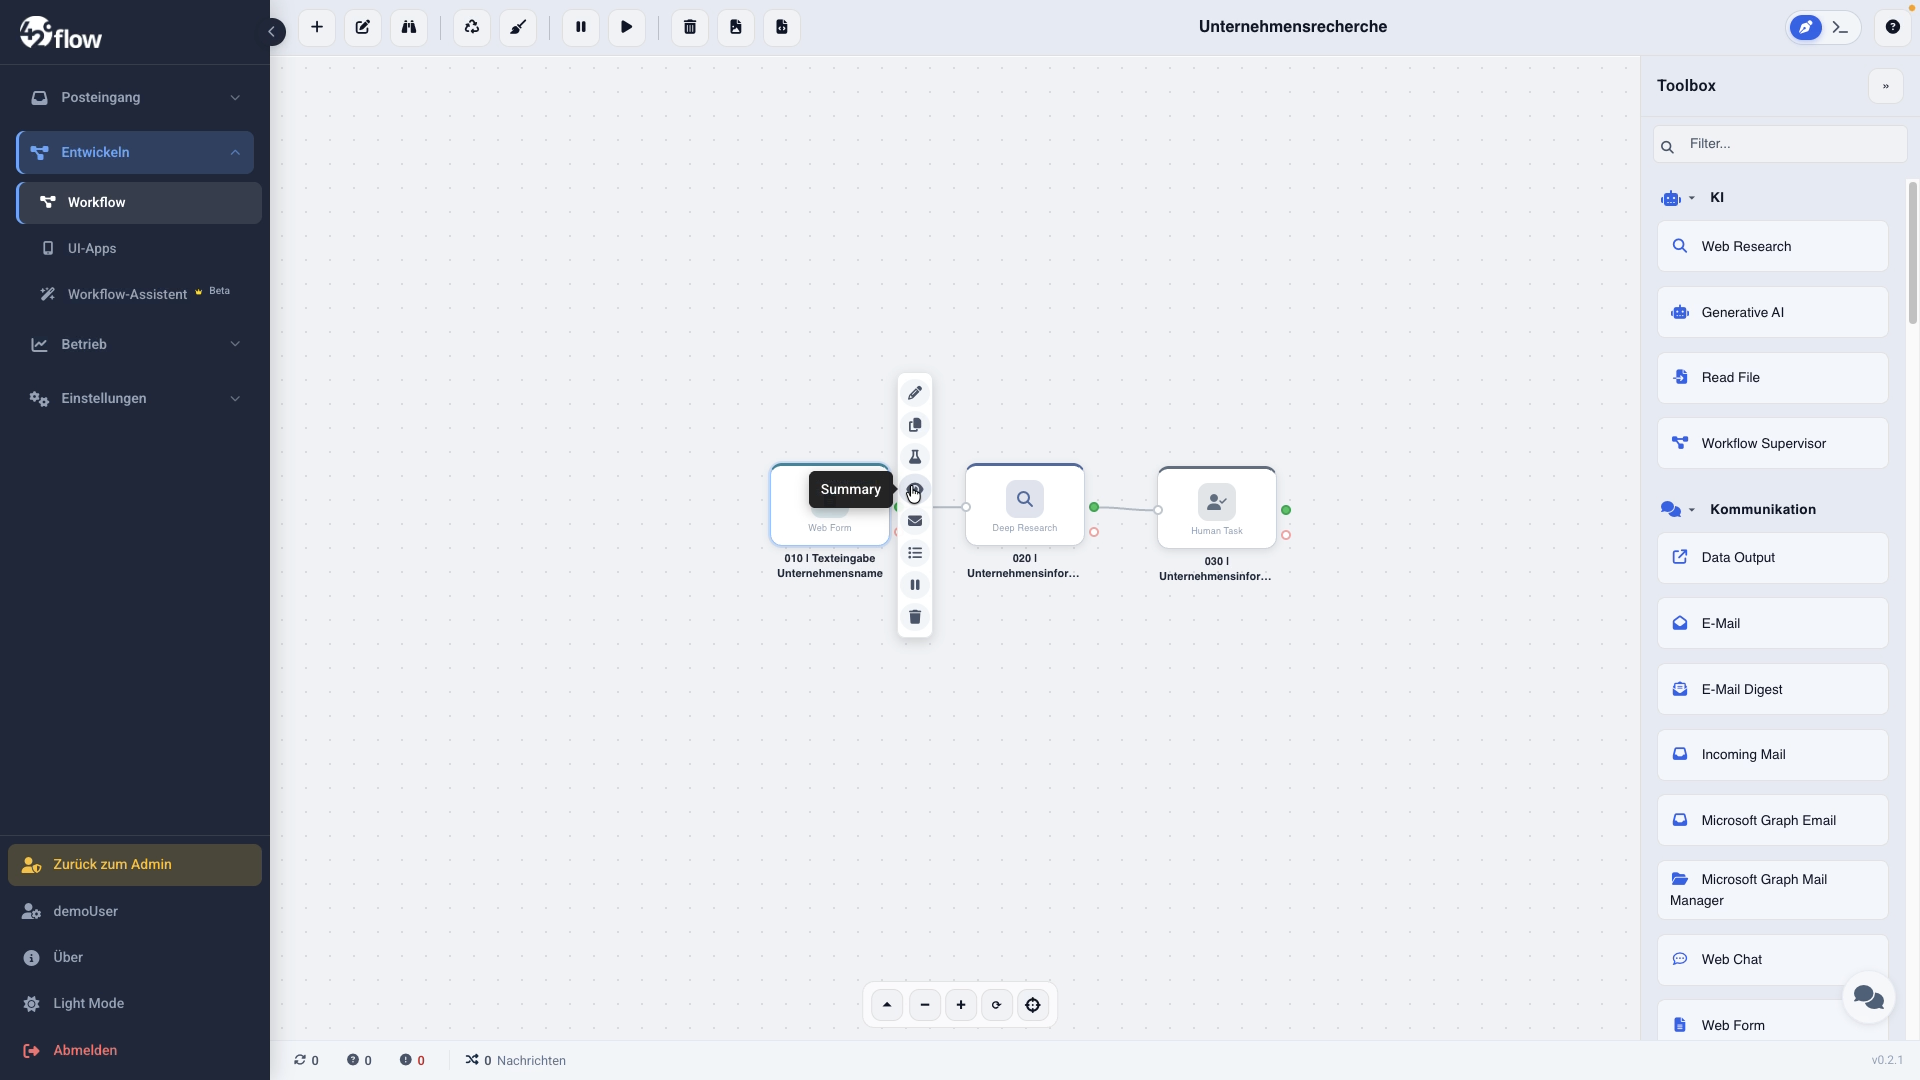Click the flask test icon in node menu
The height and width of the screenshot is (1080, 1920).
(915, 457)
